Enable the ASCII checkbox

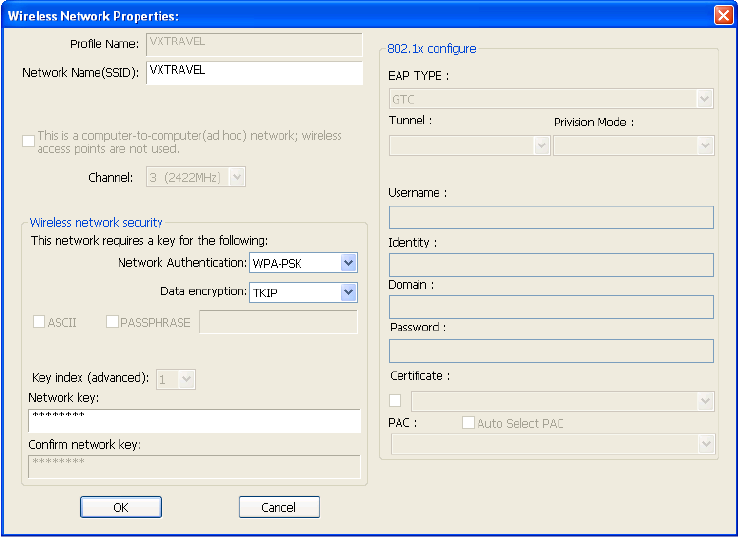point(39,322)
